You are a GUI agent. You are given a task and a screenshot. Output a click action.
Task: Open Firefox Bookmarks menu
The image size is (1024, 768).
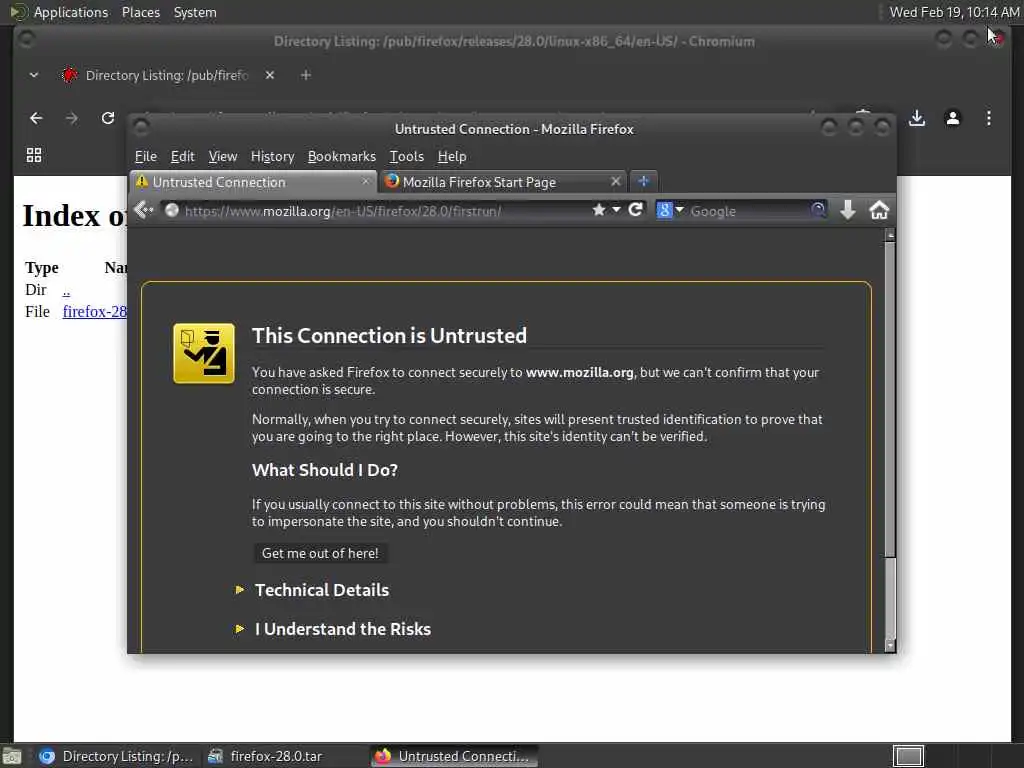click(x=342, y=157)
